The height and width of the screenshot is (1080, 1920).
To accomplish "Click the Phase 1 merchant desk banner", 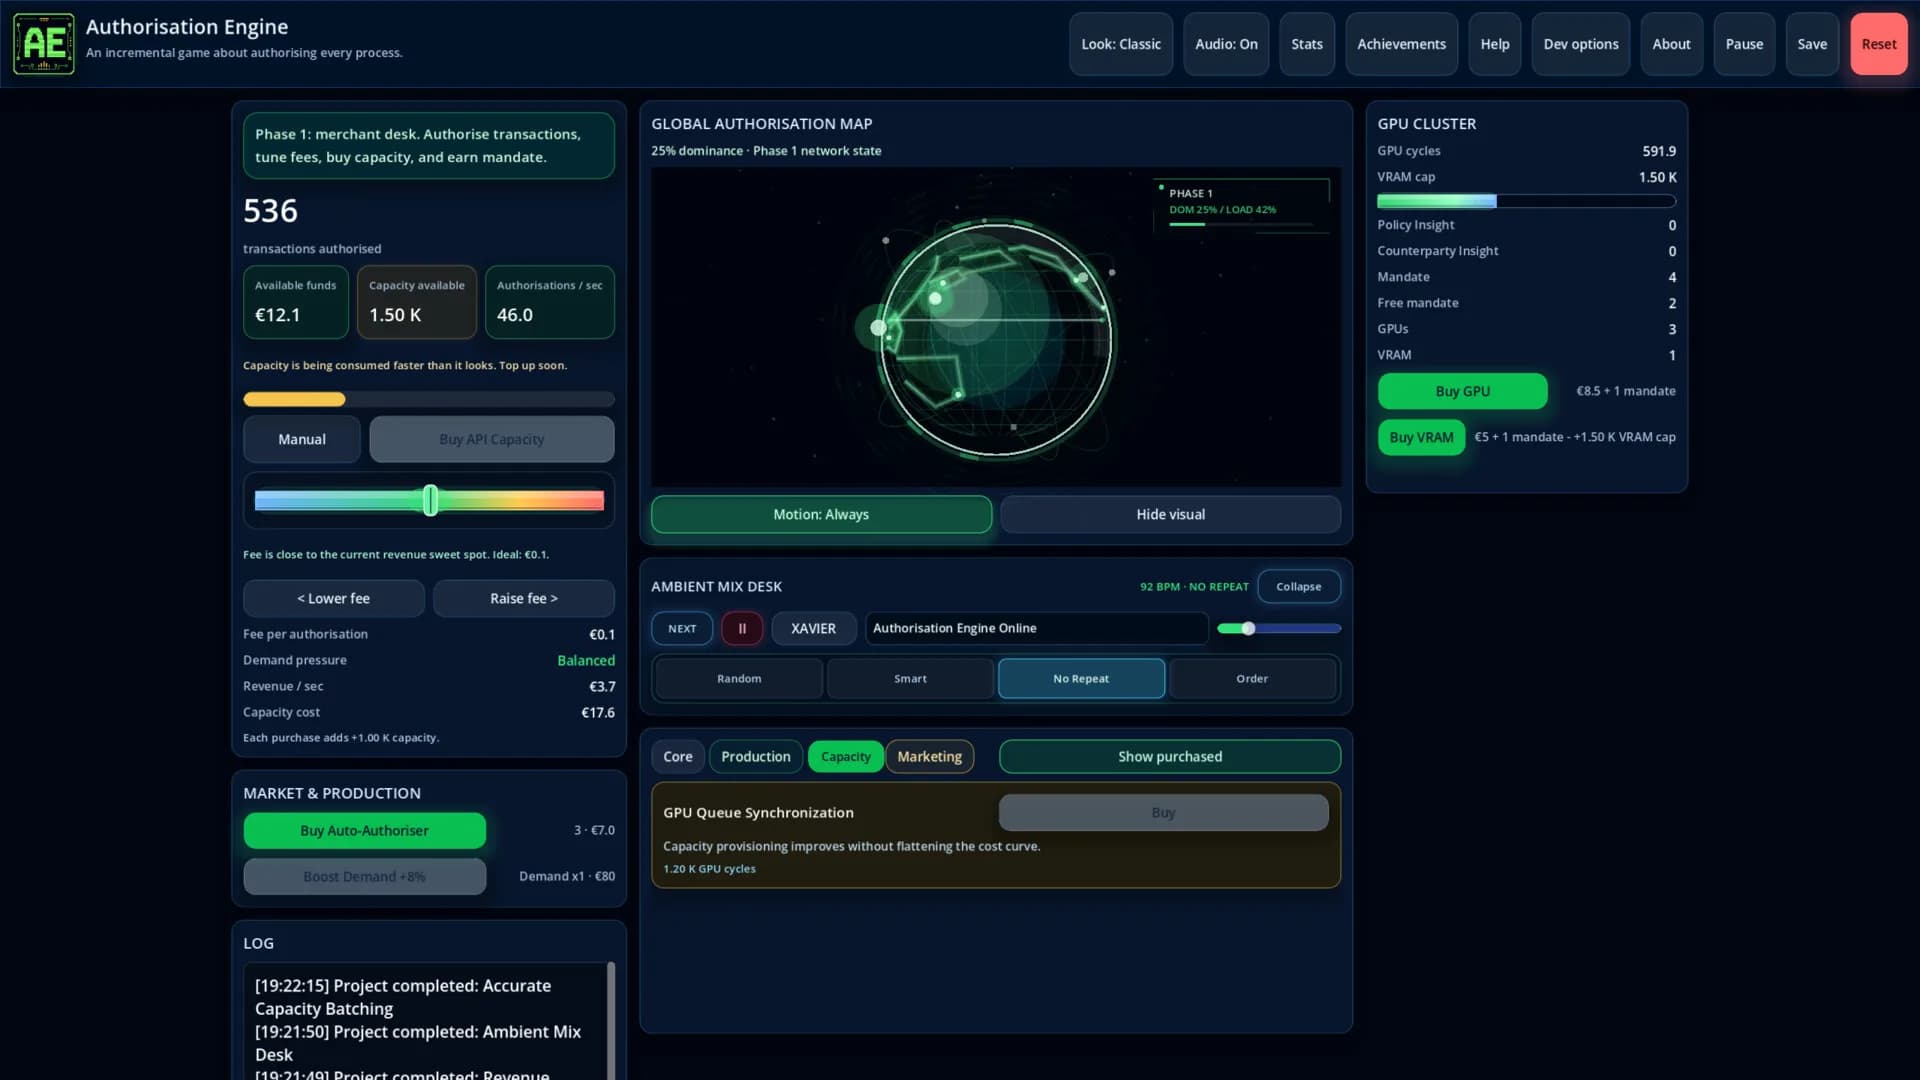I will click(429, 145).
